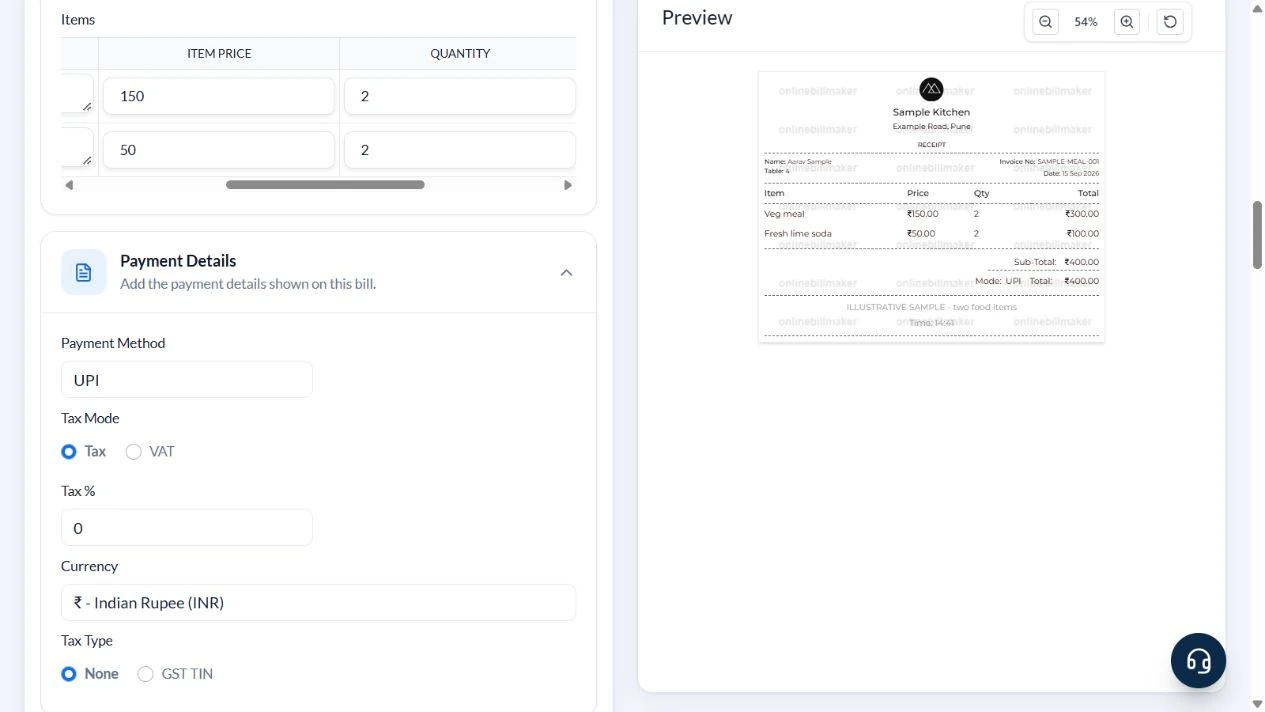Edit quantity of the 150 item
Screen dimensions: 1265x712
(460, 96)
